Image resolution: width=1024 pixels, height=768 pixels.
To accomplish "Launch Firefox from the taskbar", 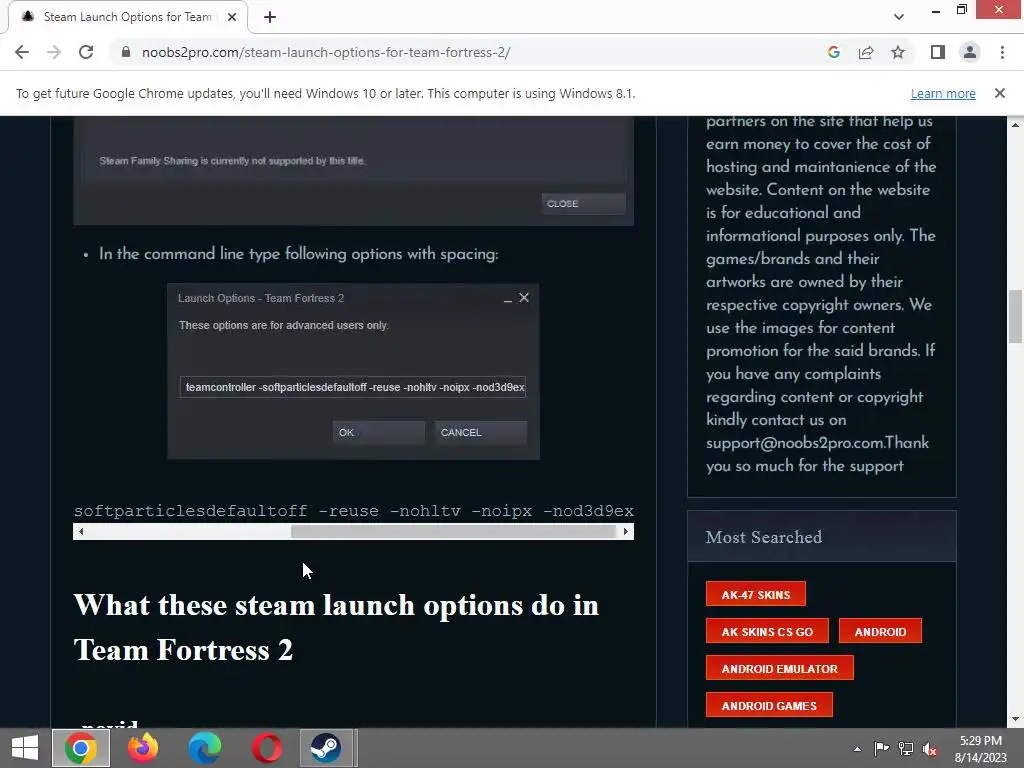I will (x=142, y=748).
